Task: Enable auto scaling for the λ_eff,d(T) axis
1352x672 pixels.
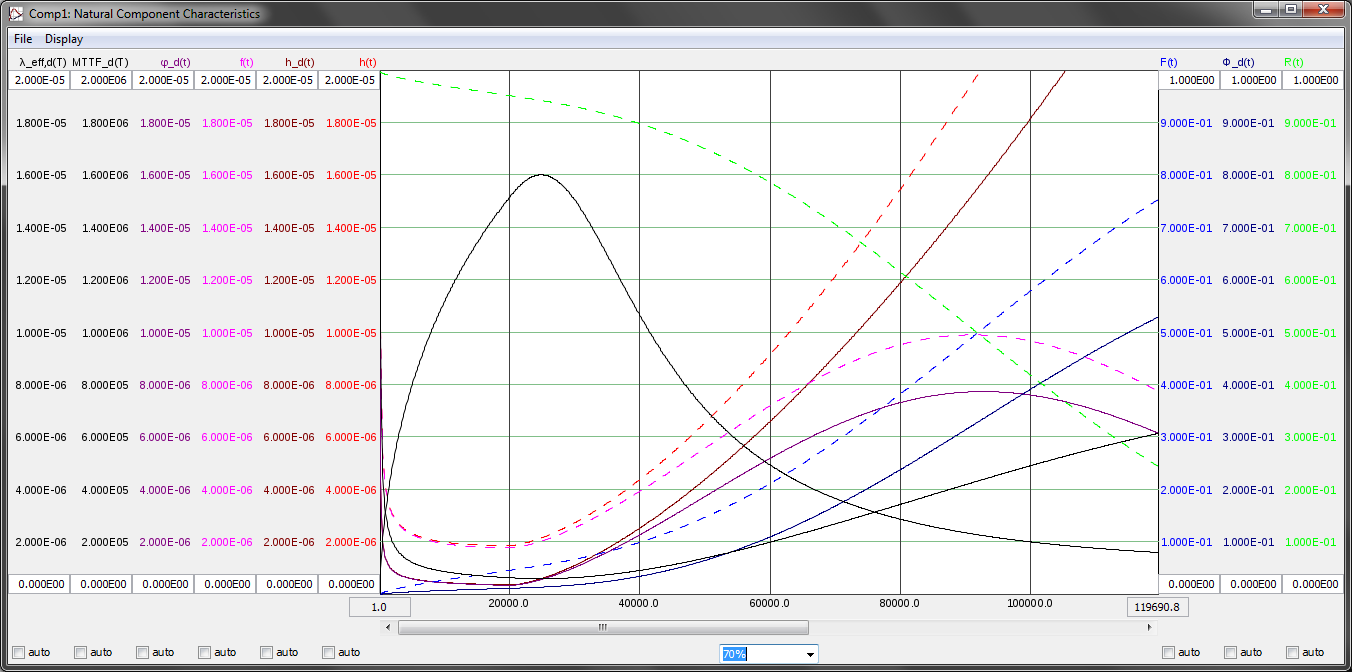Action: pos(18,652)
